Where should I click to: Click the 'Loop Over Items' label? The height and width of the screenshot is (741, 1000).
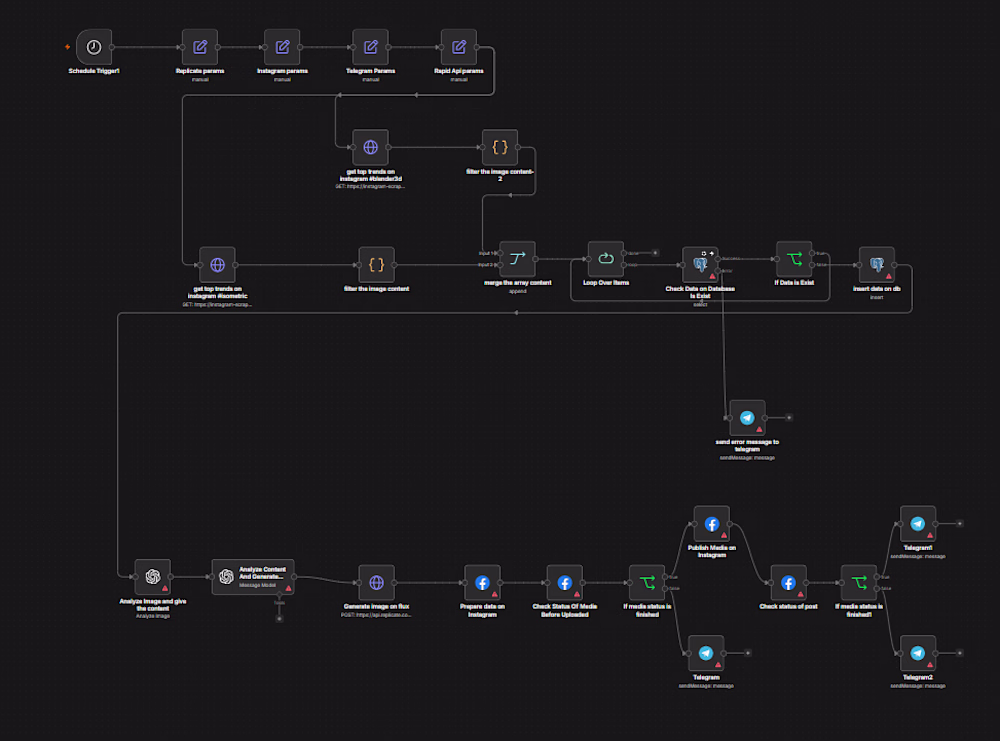[606, 282]
